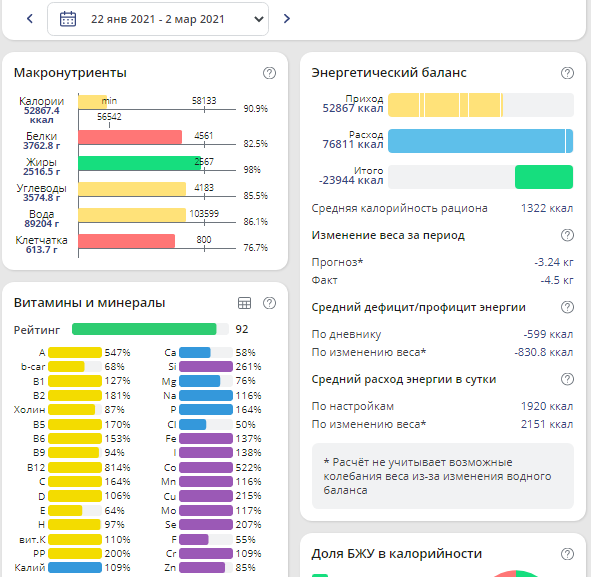Go to previous date period arrow
The width and height of the screenshot is (591, 577).
point(30,18)
